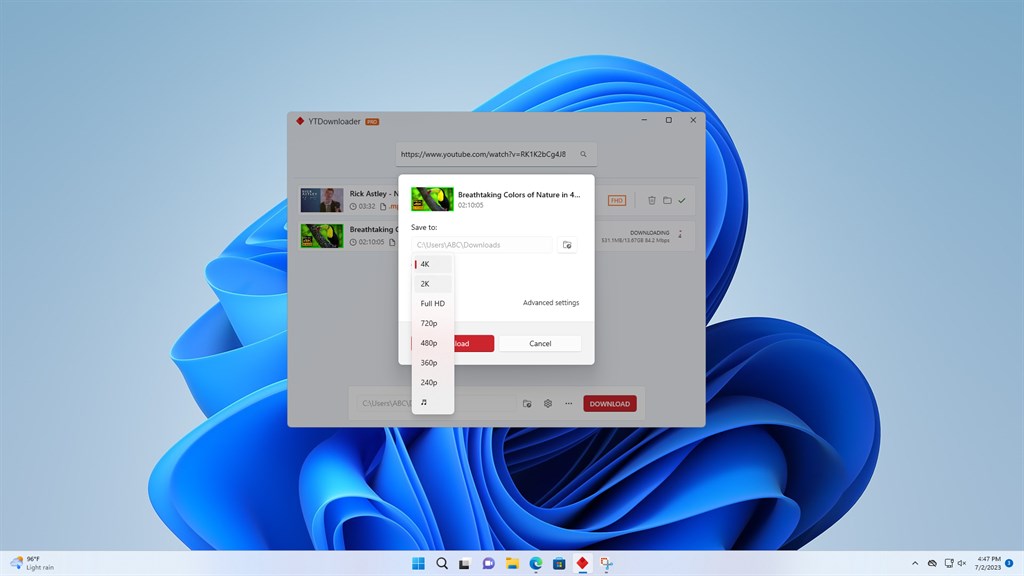Delete the Rick Astley download

tap(651, 200)
